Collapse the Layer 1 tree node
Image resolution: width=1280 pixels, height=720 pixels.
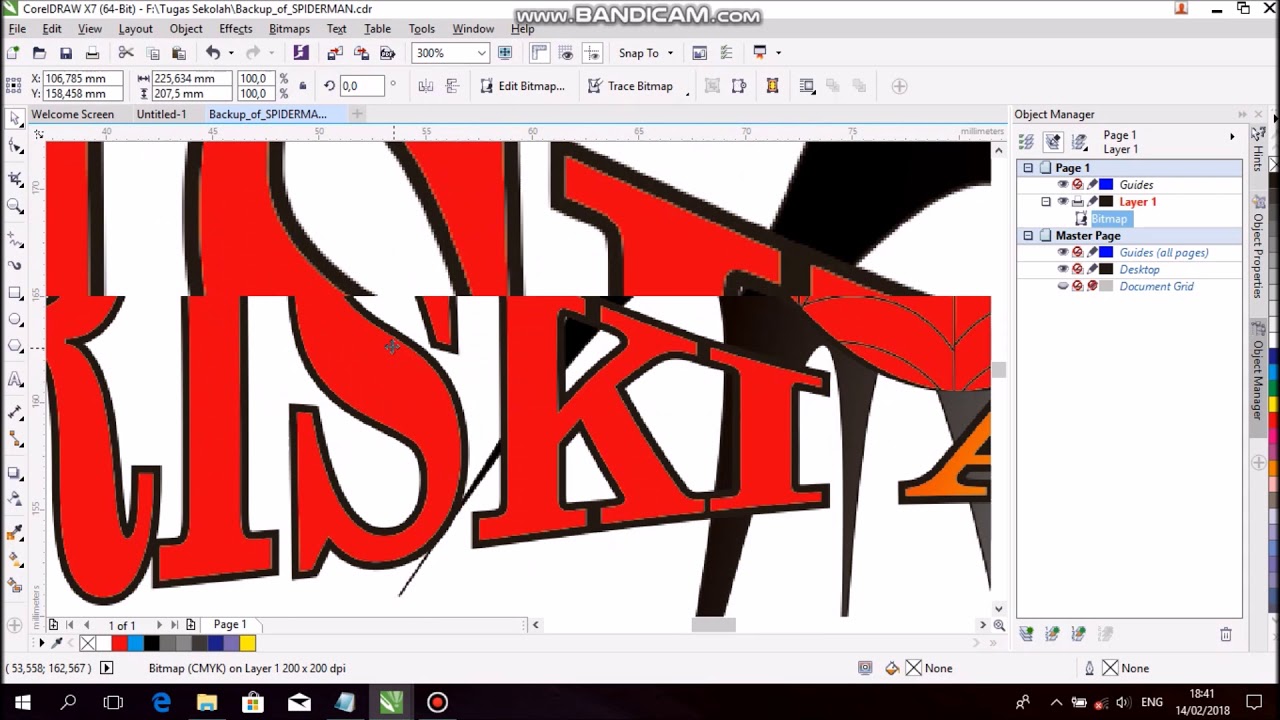tap(1046, 202)
